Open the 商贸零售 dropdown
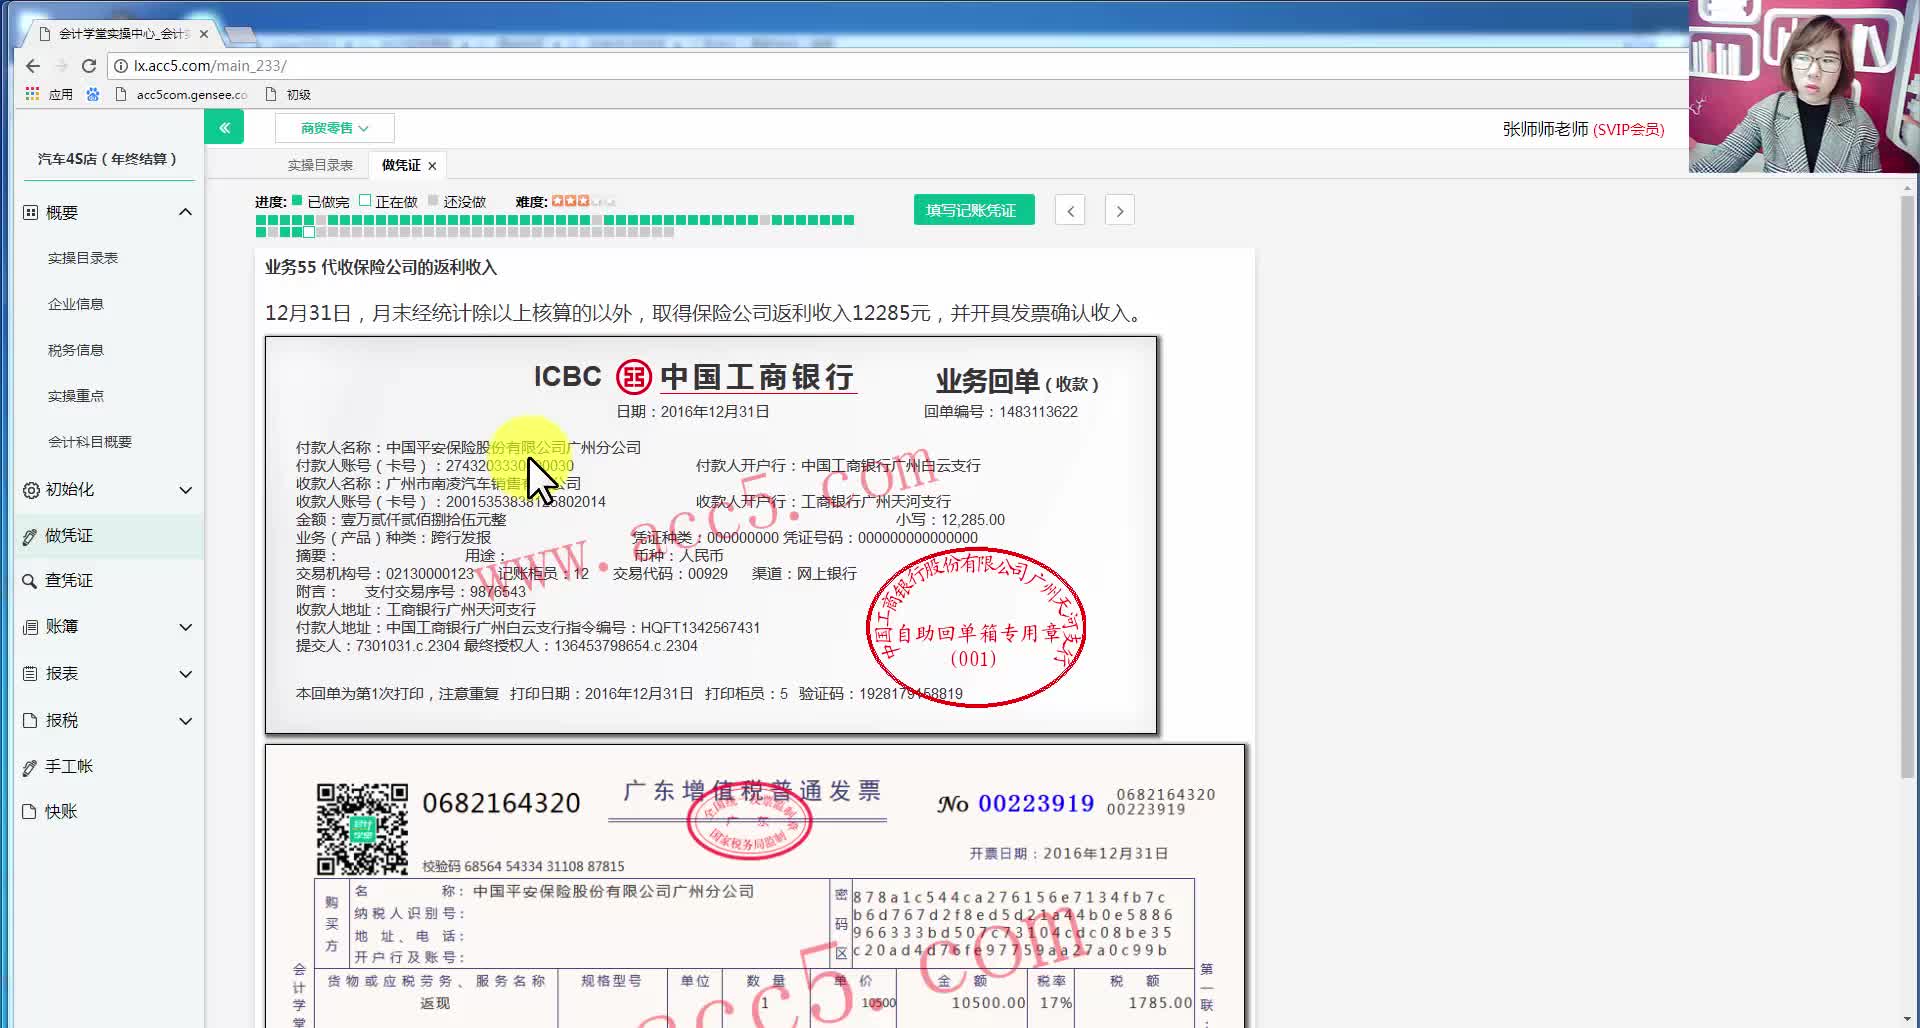1920x1028 pixels. coord(335,128)
